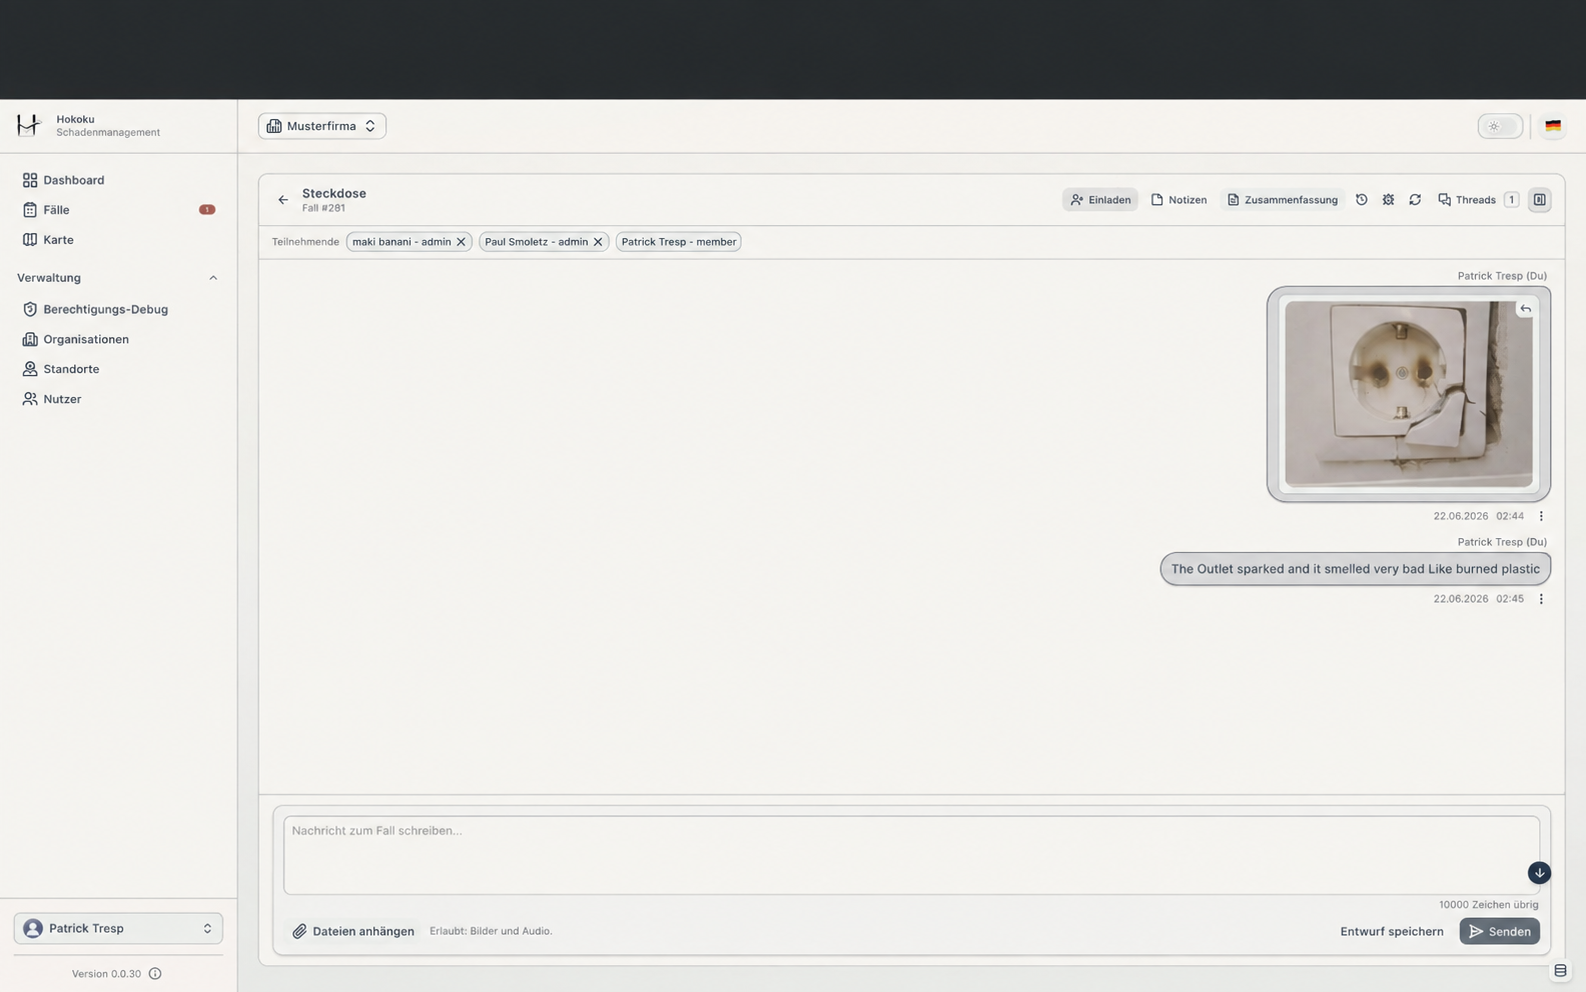Open the Fälle section
This screenshot has height=992, width=1586.
118,210
